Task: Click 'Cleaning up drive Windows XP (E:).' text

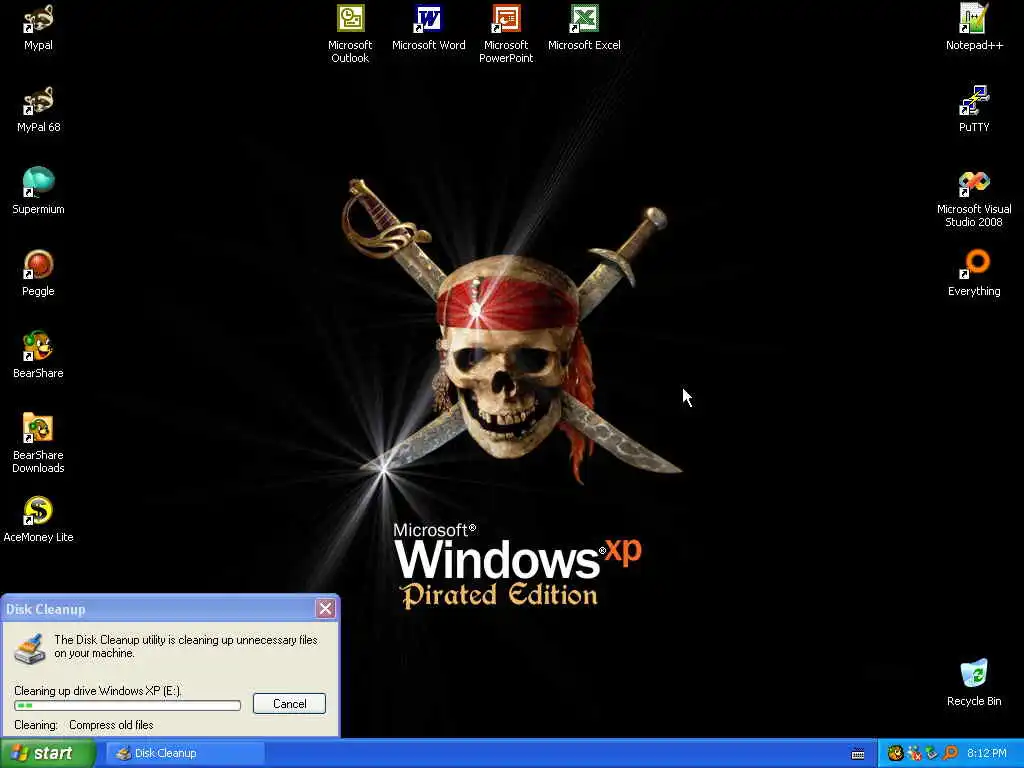Action: tap(98, 691)
